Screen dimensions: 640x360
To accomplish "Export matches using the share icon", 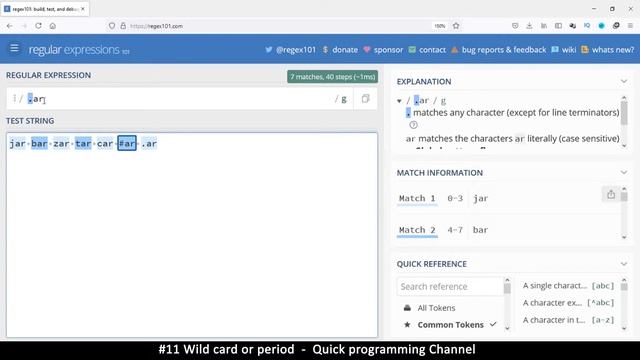I will [611, 194].
